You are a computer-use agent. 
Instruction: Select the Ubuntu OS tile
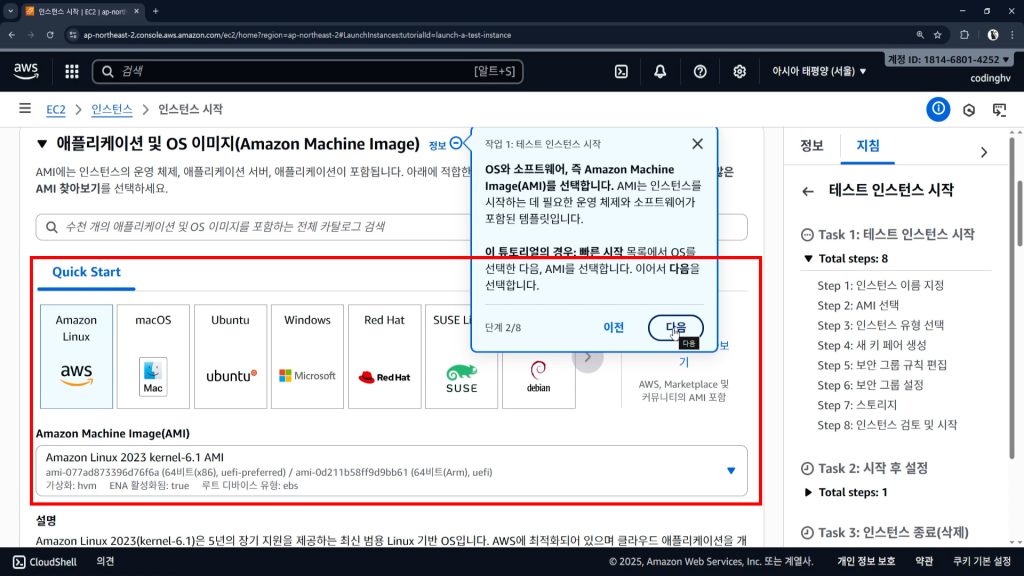click(x=231, y=357)
